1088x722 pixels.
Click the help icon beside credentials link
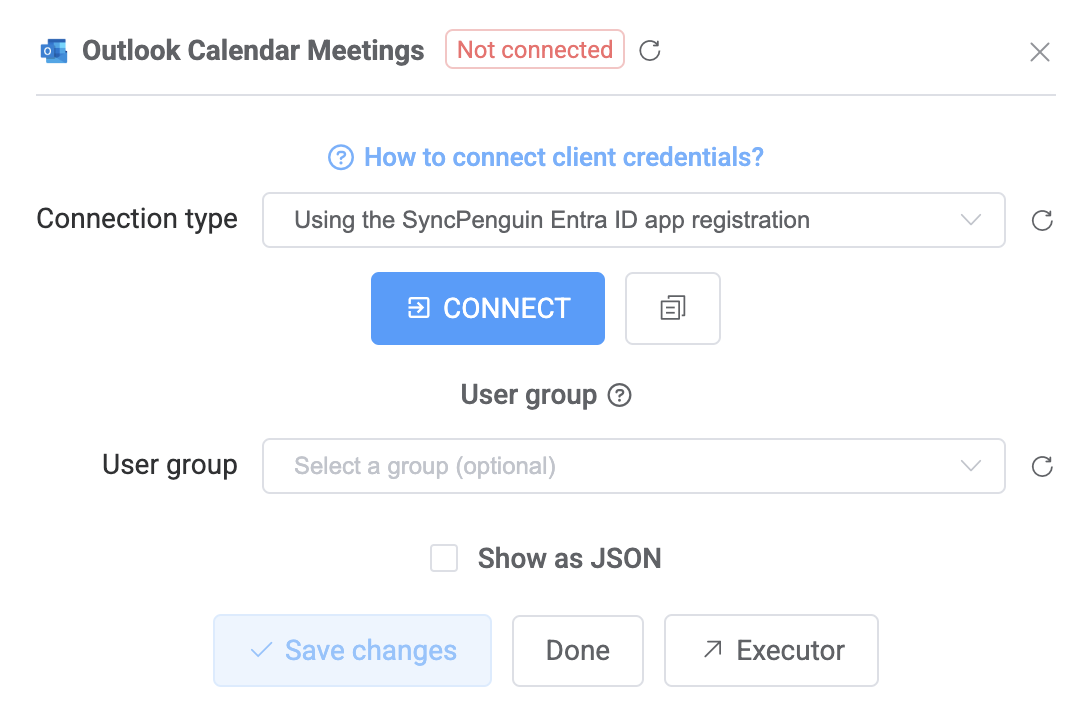342,157
